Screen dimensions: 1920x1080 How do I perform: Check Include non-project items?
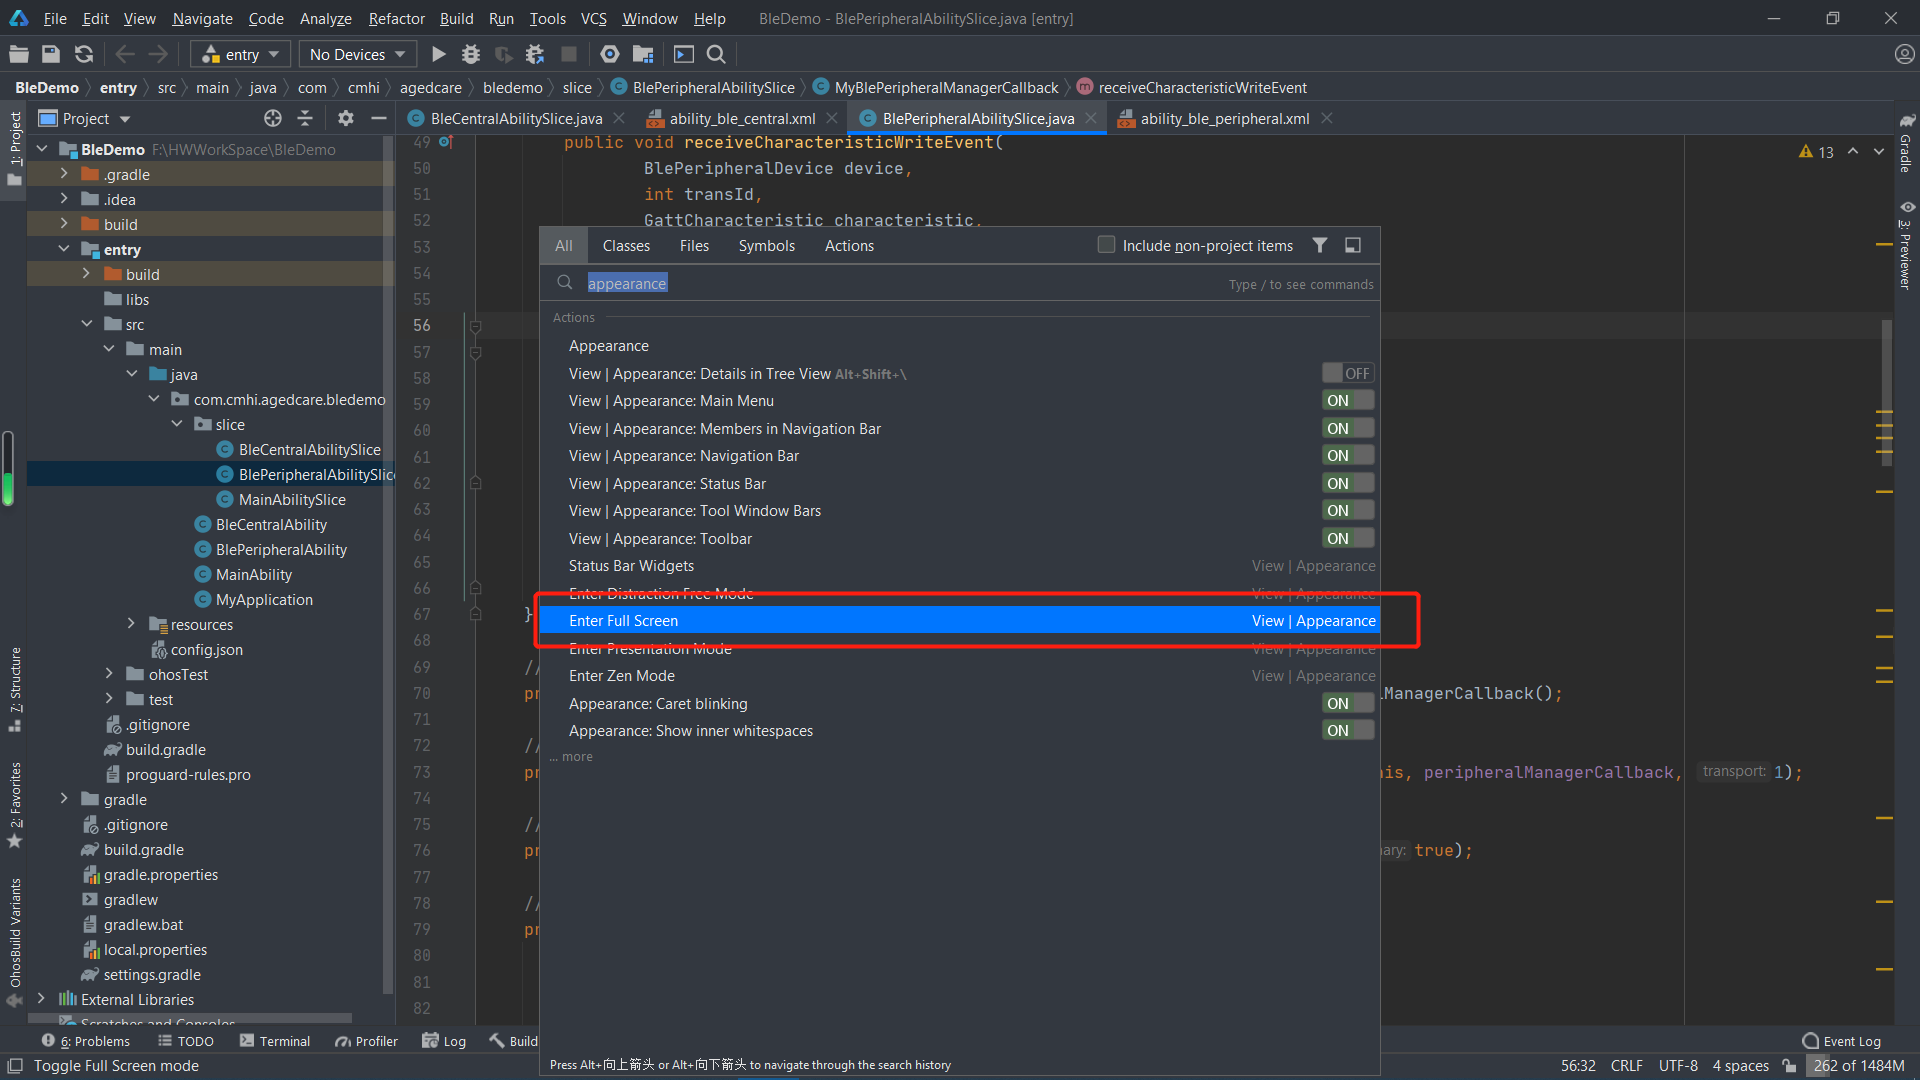point(1106,245)
